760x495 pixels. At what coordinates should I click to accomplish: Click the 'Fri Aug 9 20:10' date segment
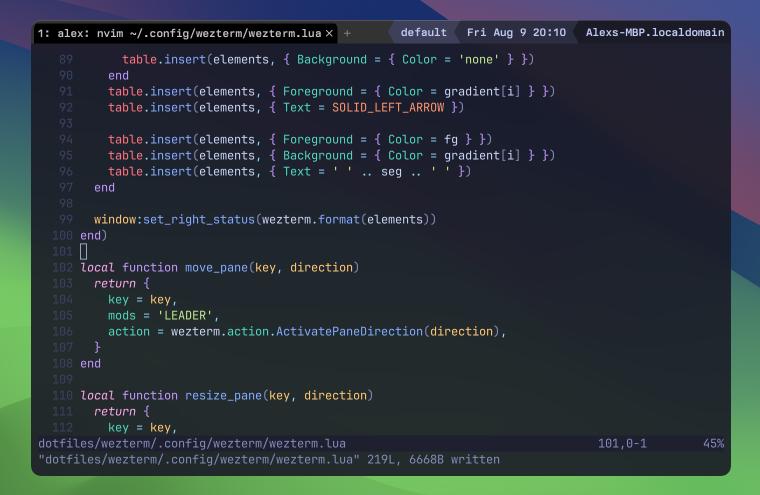coord(516,32)
